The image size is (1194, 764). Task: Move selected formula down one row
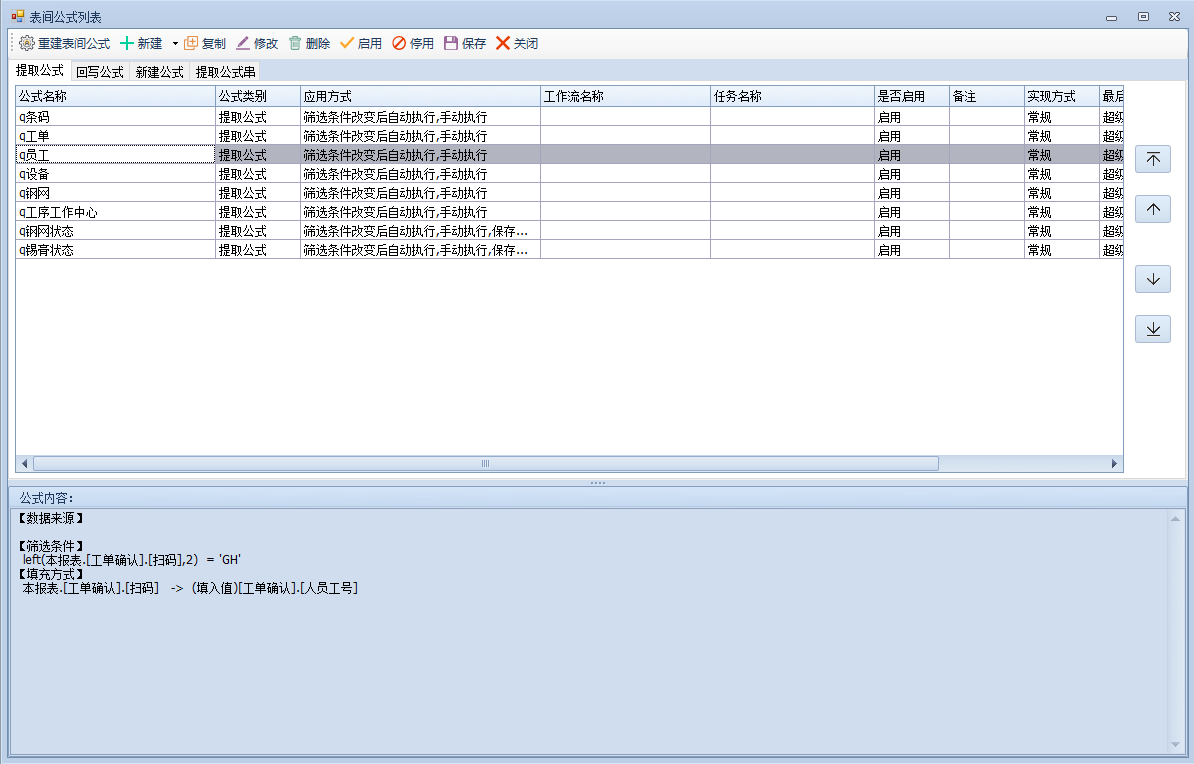pos(1153,279)
